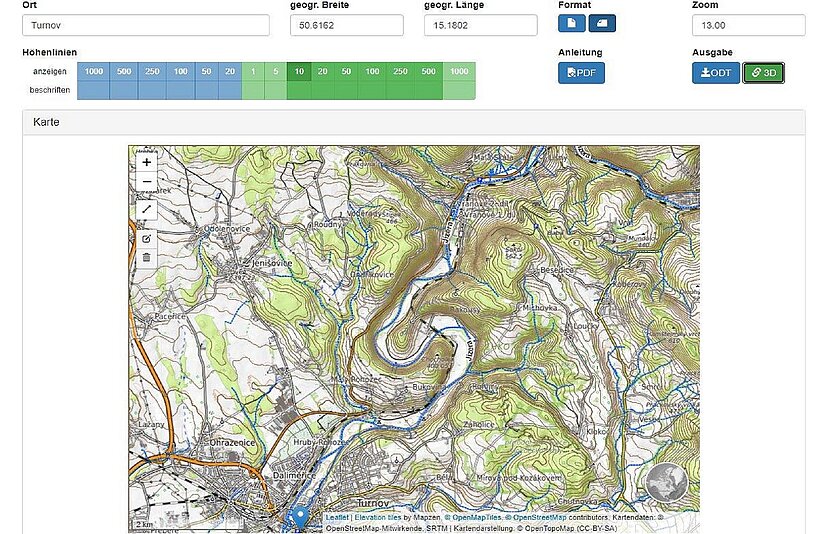Toggle the blue 1000 contour line interval
This screenshot has width=840, height=534.
coord(94,72)
